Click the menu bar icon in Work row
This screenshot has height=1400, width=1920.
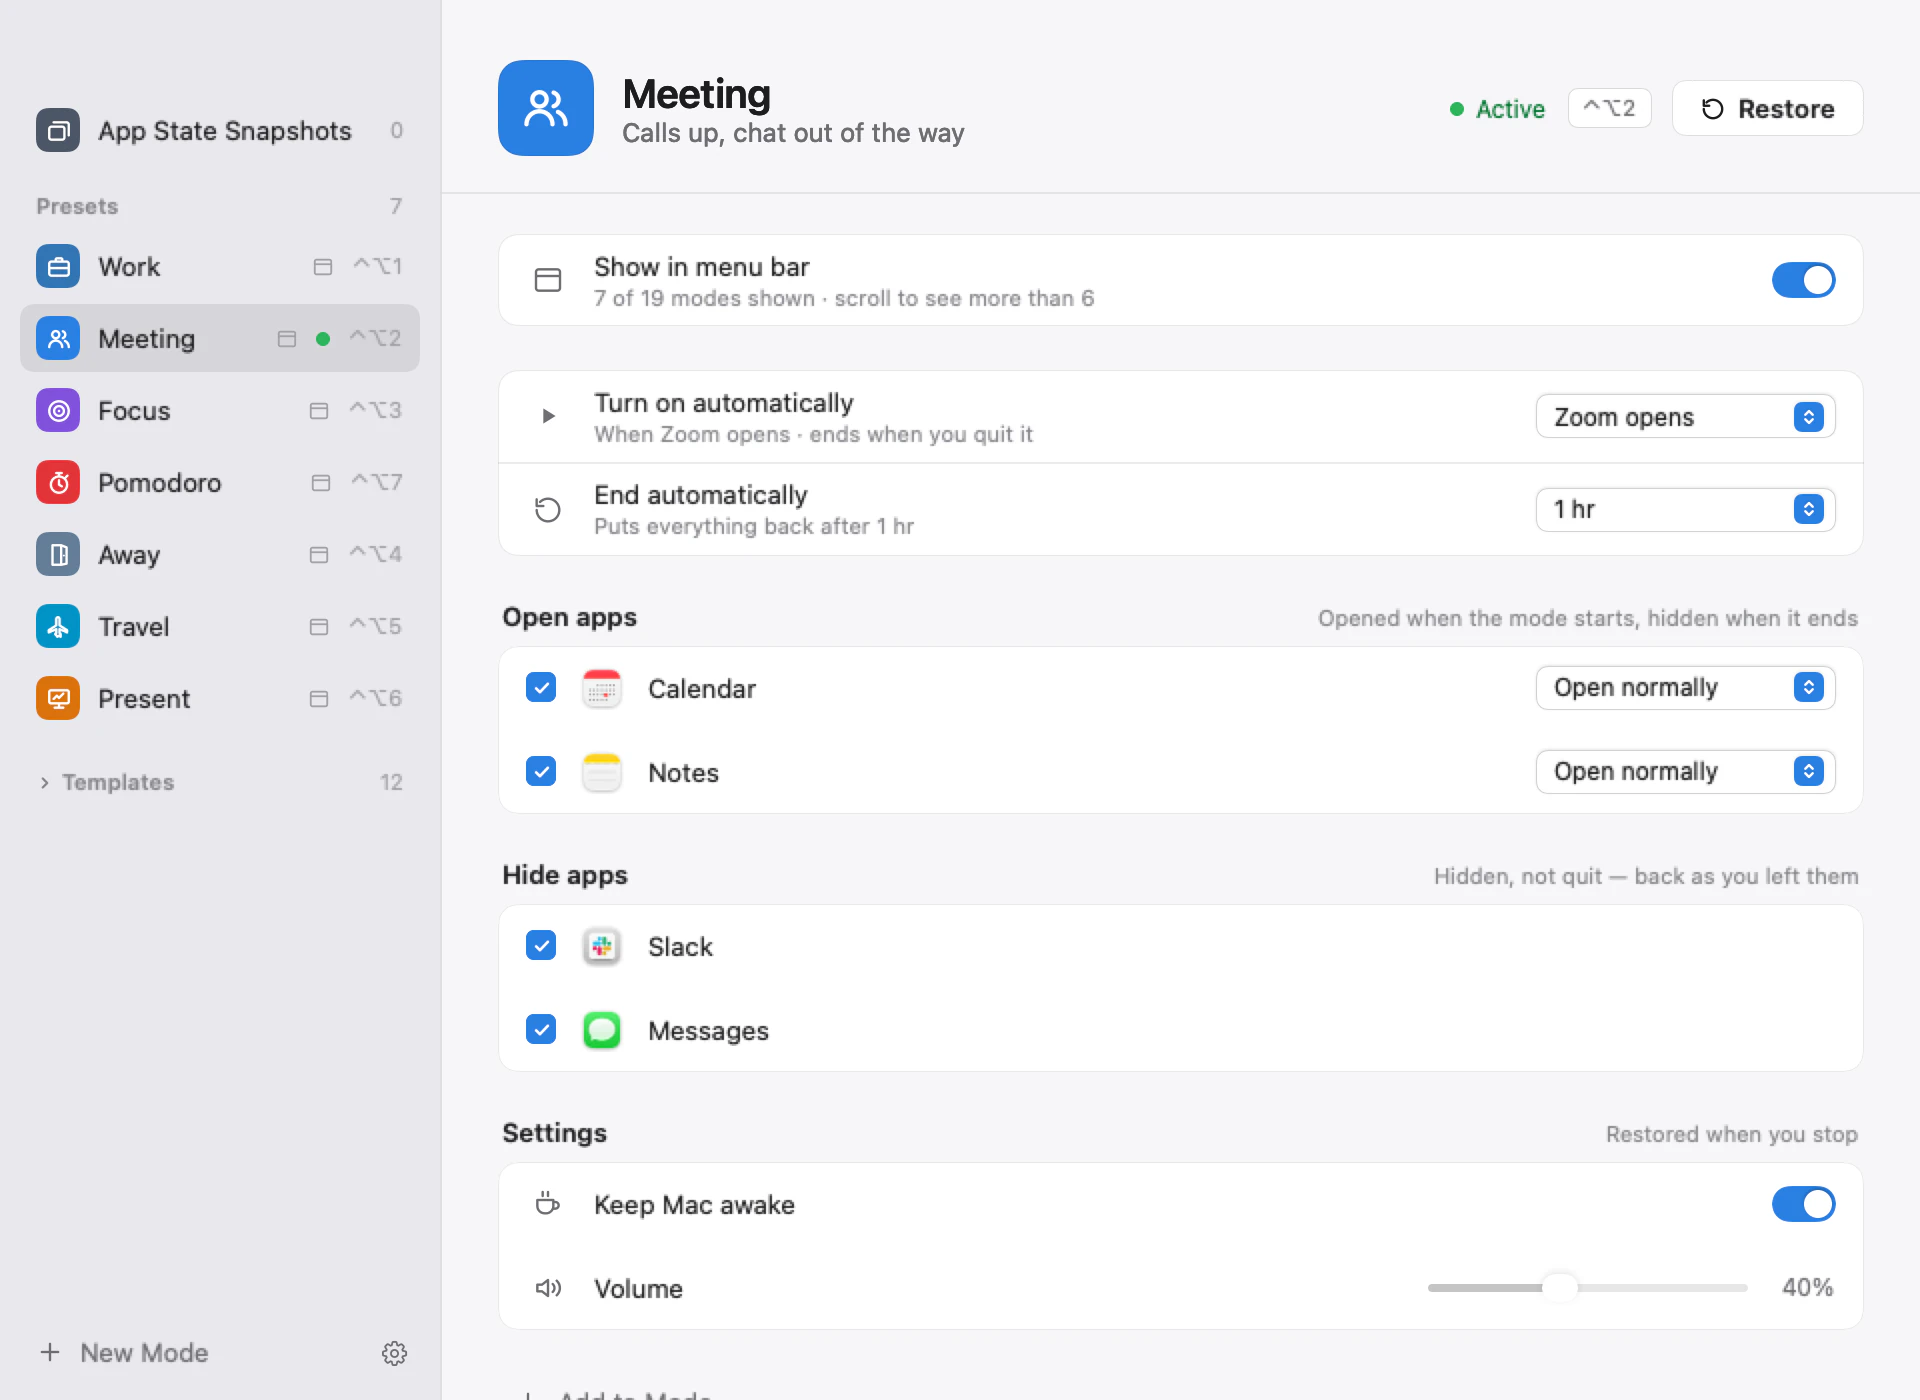323,267
